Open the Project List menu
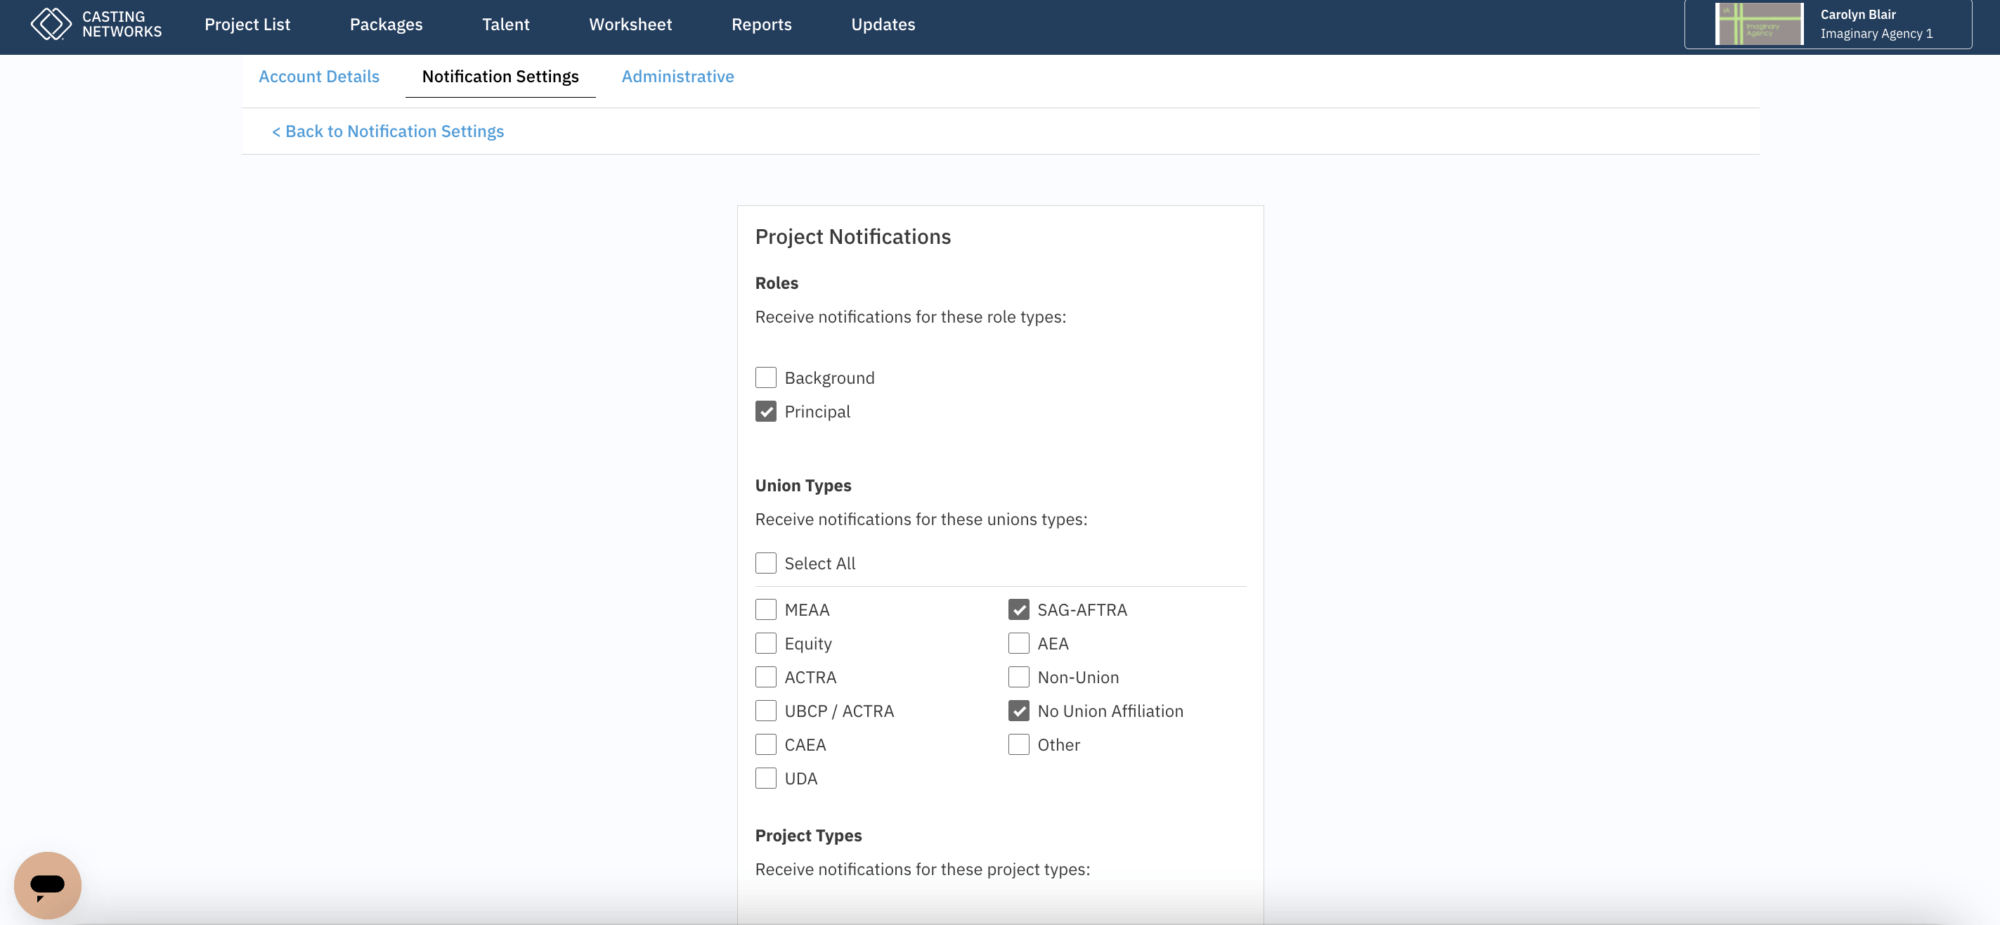The height and width of the screenshot is (925, 2000). click(x=247, y=24)
